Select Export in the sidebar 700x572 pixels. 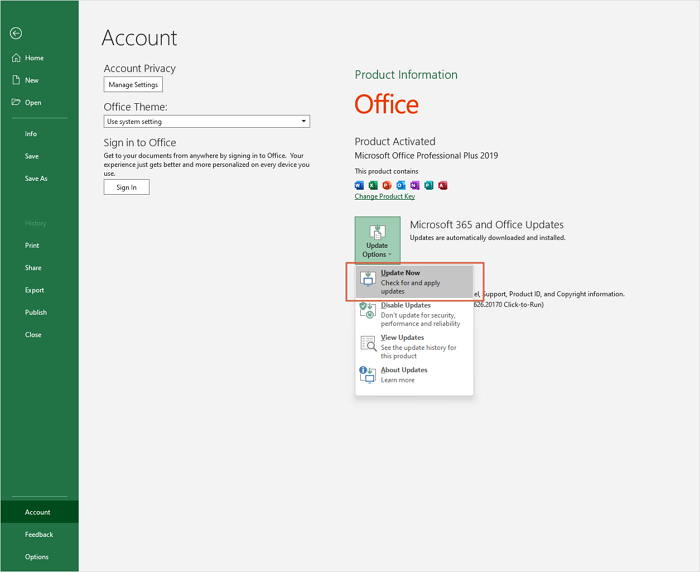click(35, 290)
